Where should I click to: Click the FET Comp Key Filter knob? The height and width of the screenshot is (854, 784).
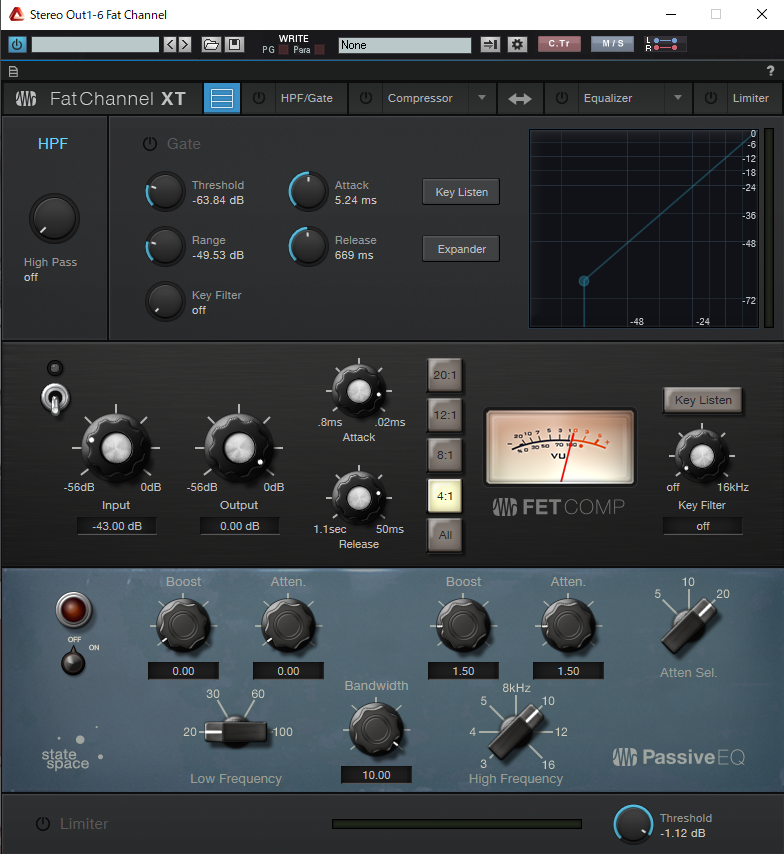point(702,455)
